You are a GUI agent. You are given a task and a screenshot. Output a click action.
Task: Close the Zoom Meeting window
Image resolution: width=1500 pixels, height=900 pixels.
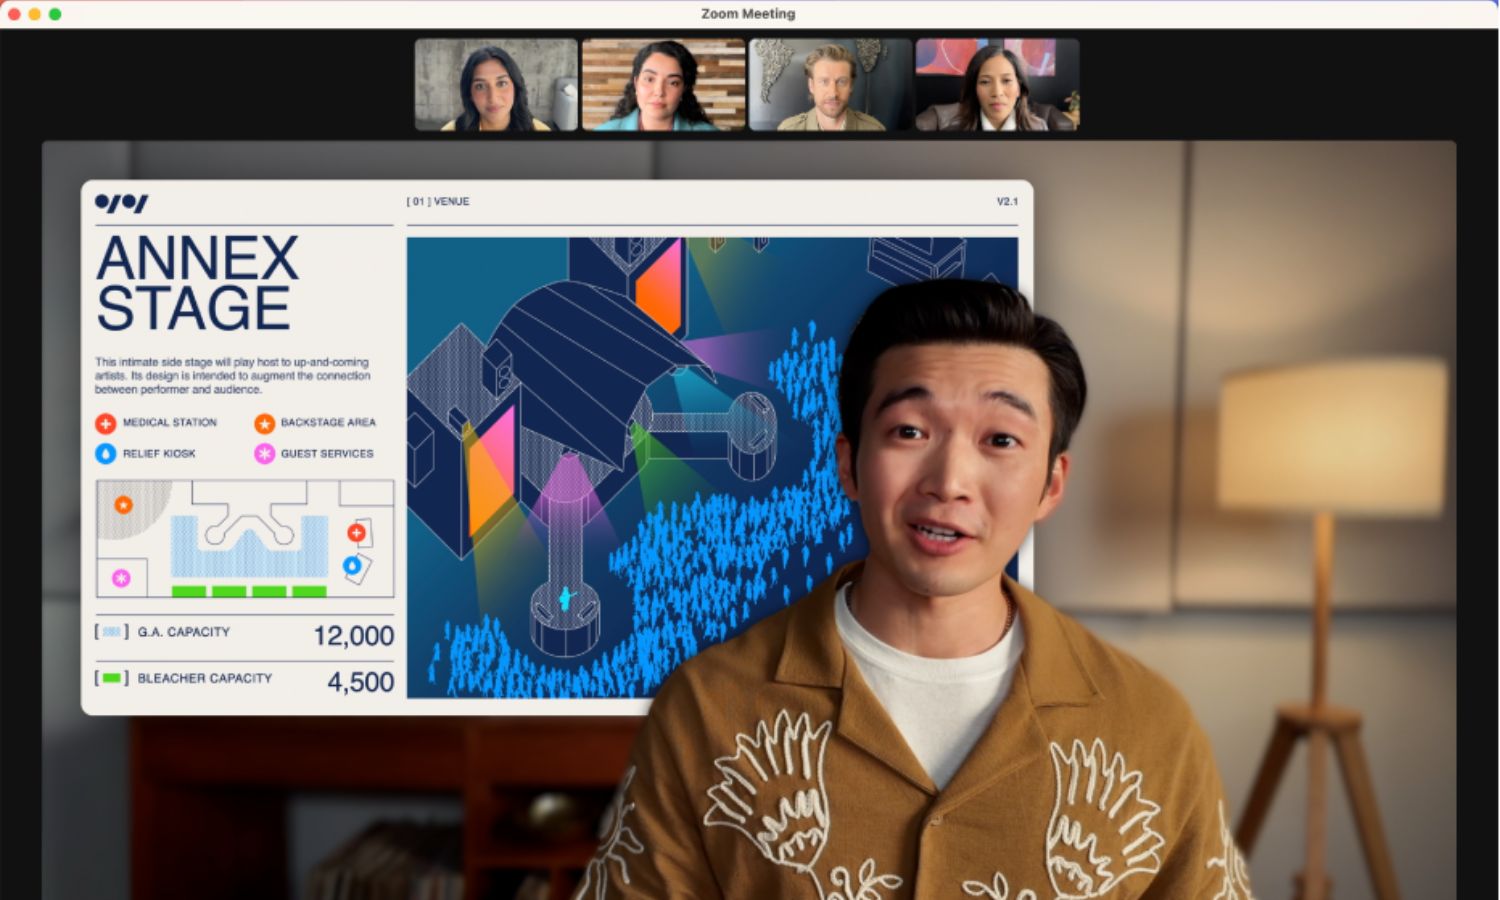pos(14,14)
